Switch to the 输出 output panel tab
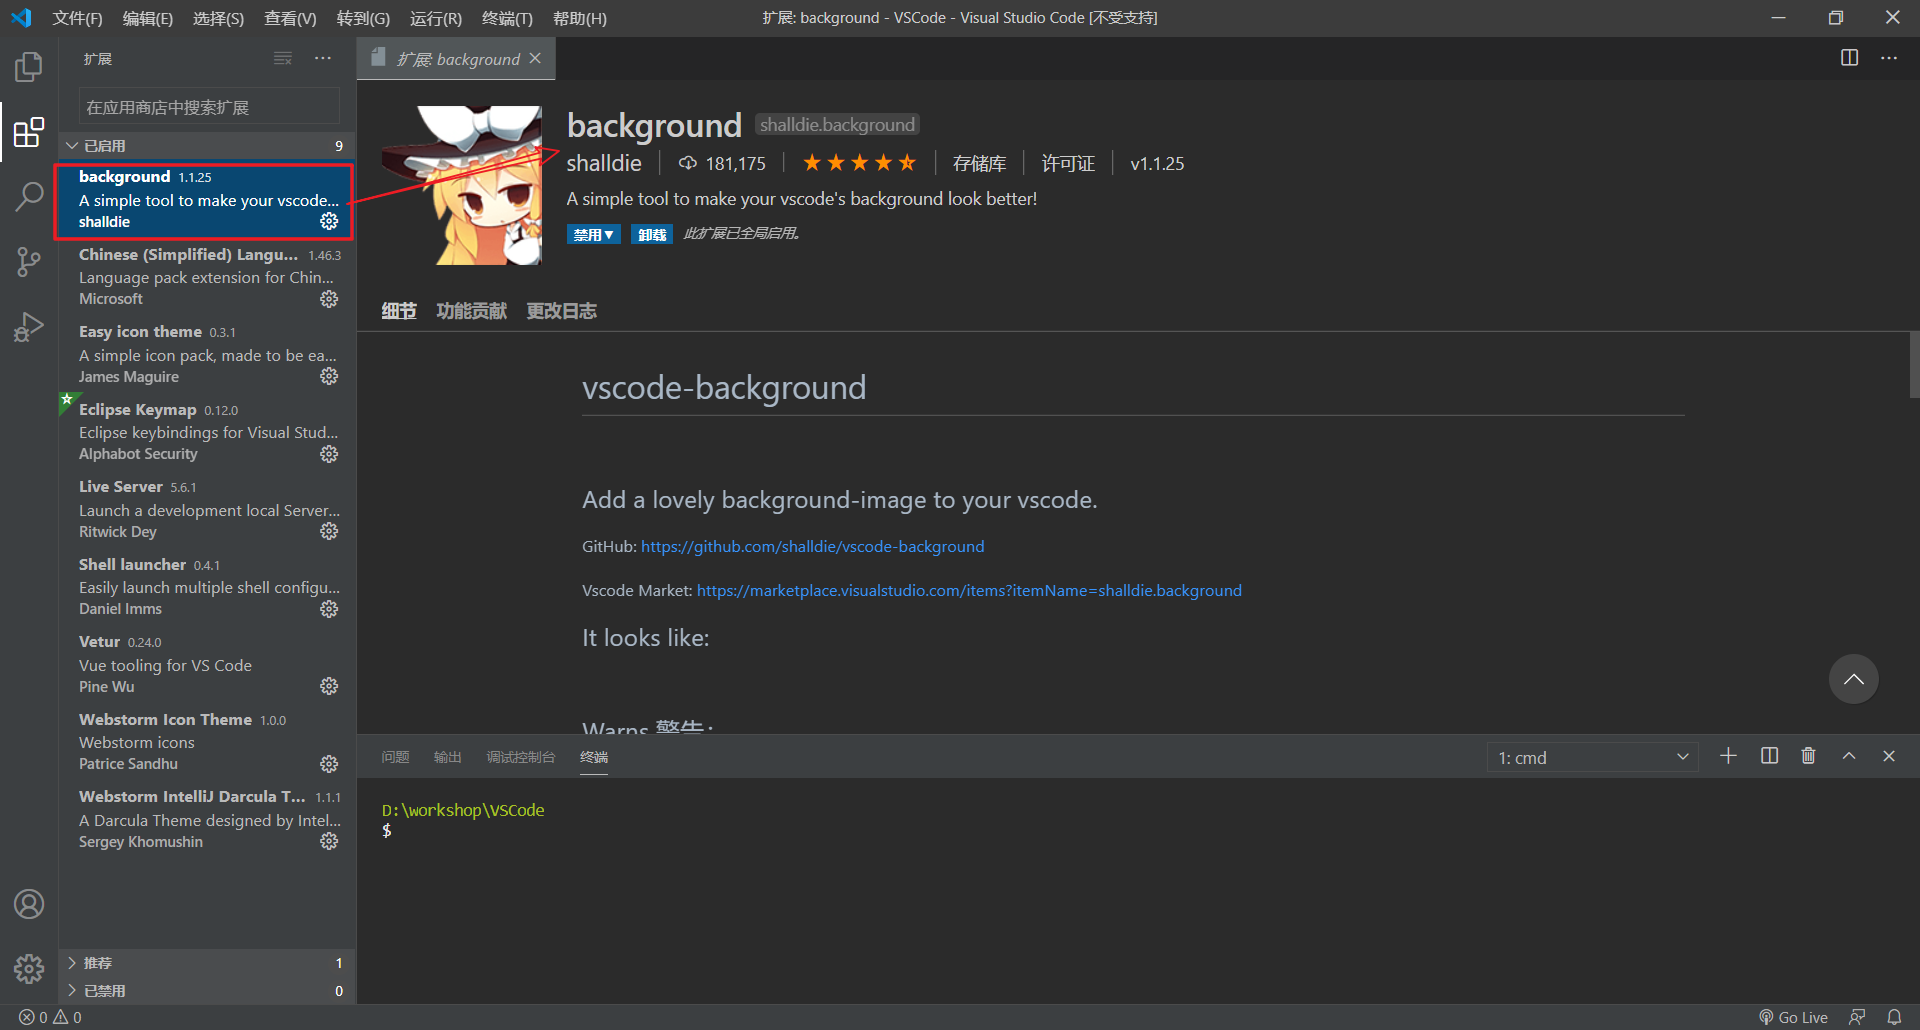This screenshot has height=1030, width=1920. (x=448, y=757)
